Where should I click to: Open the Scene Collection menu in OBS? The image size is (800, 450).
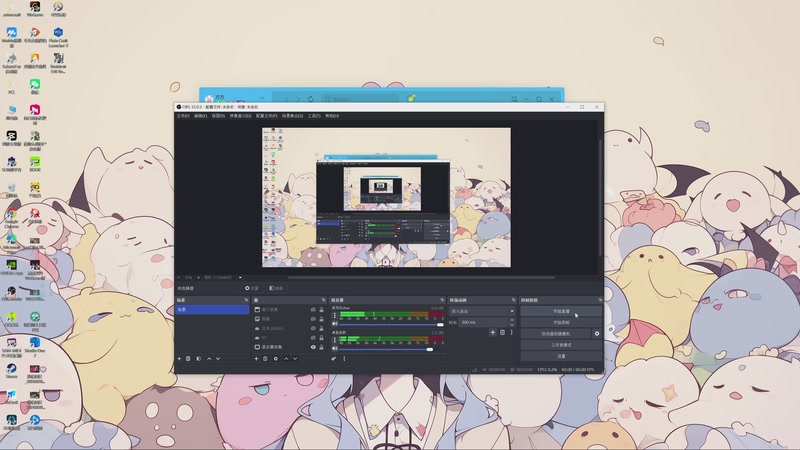[x=292, y=116]
